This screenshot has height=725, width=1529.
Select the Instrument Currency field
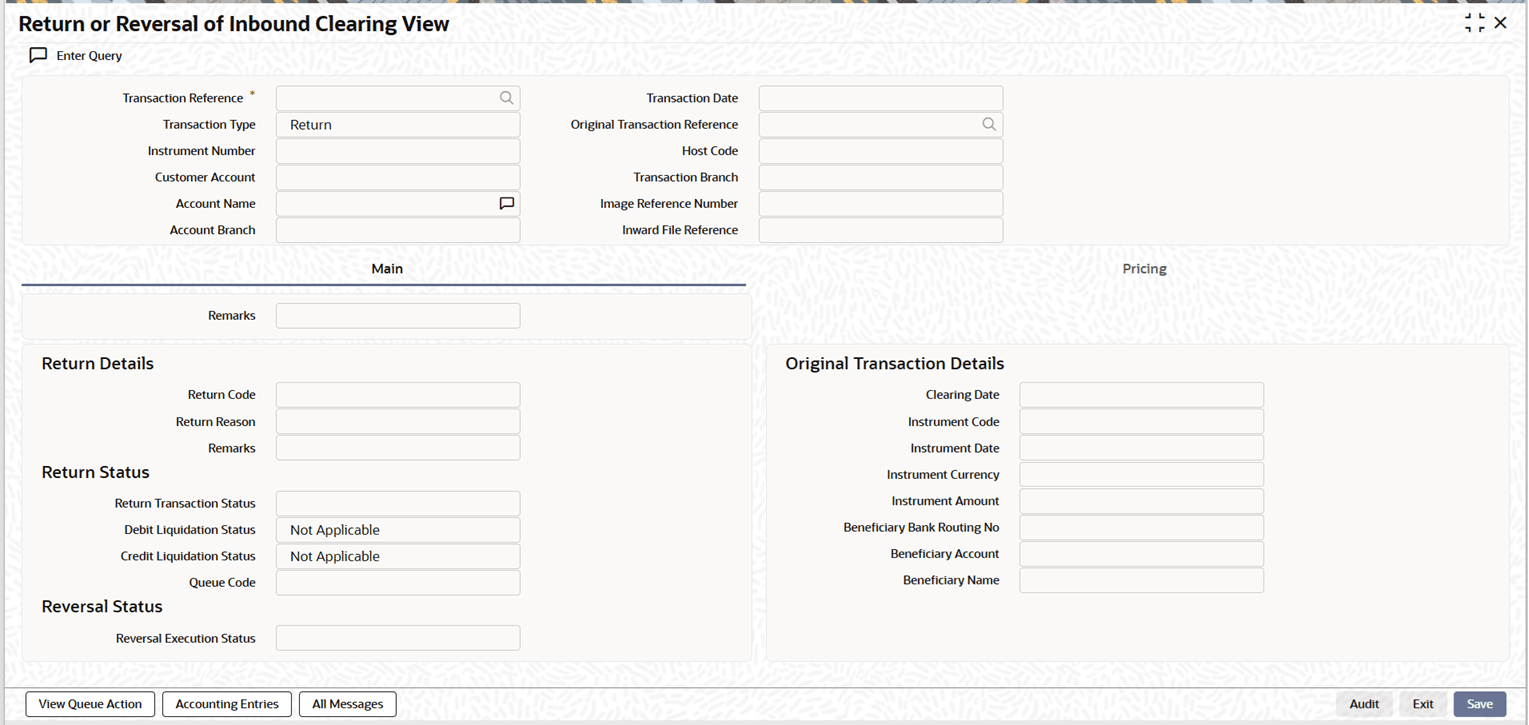(x=1142, y=475)
